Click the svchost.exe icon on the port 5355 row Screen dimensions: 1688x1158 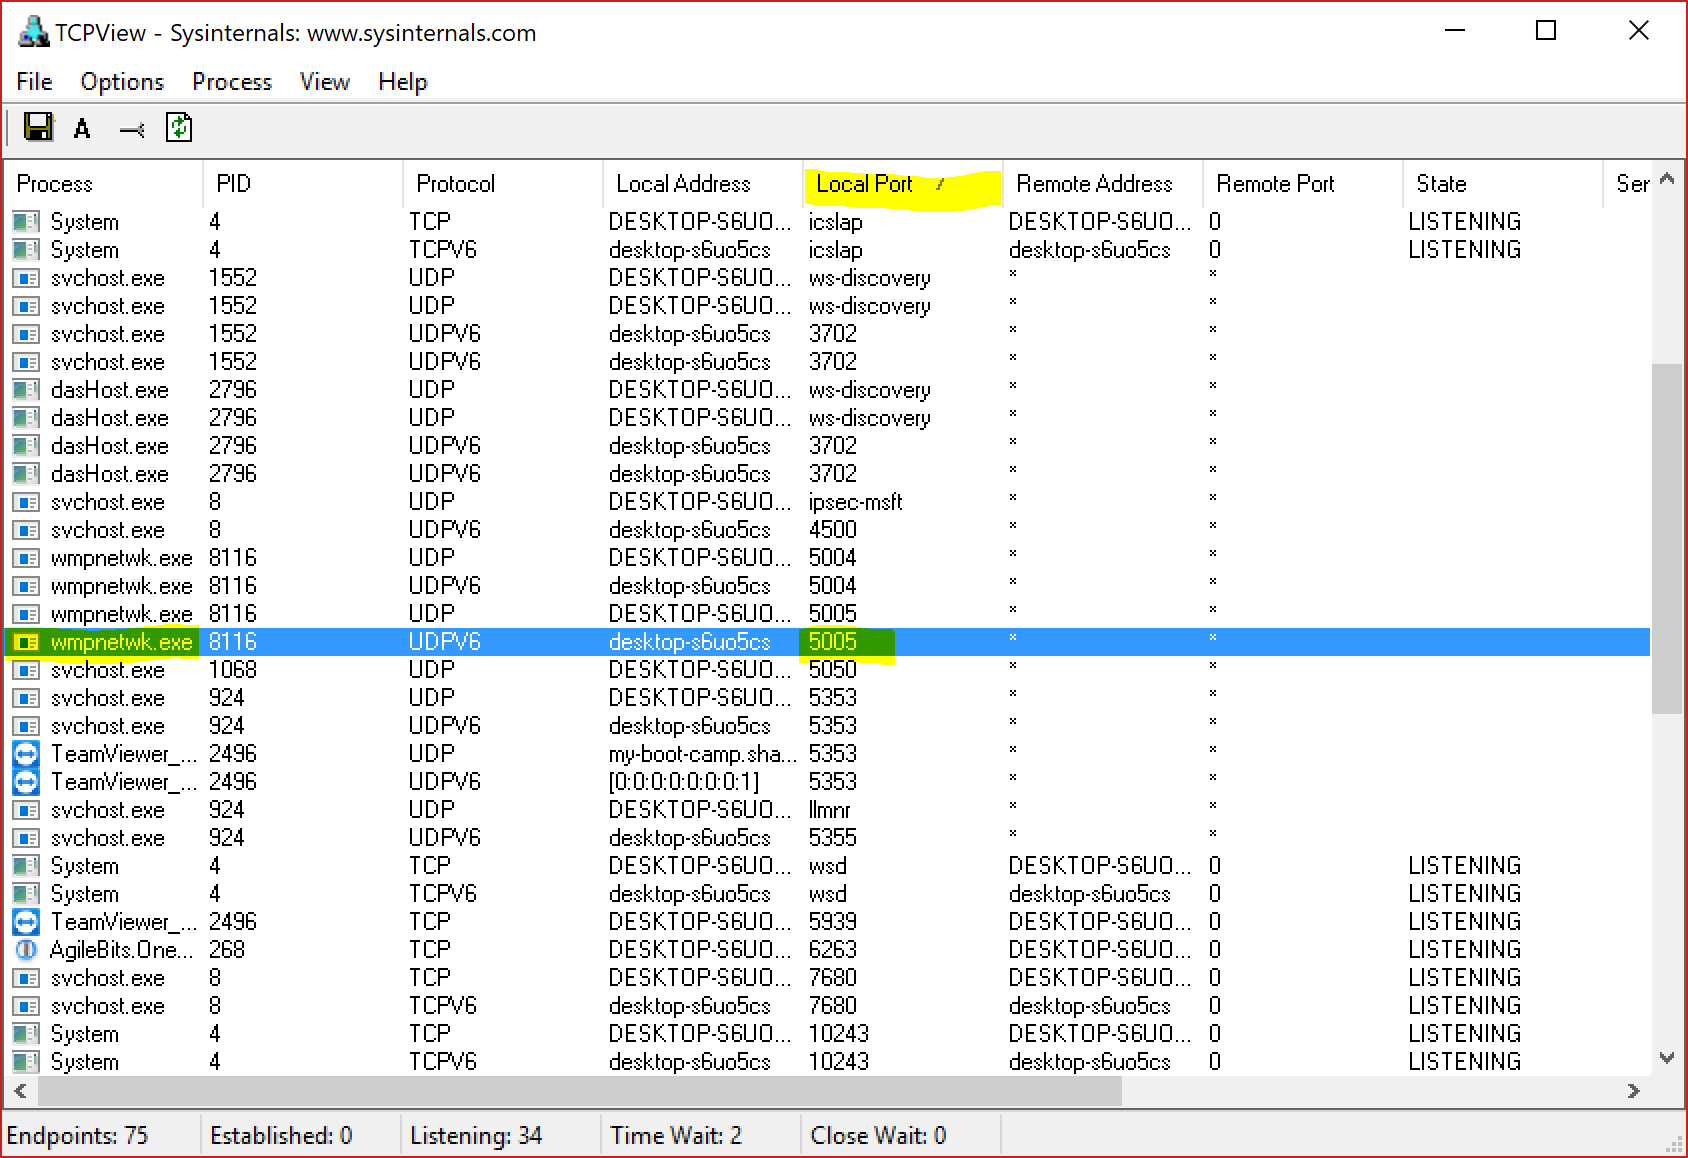(26, 838)
